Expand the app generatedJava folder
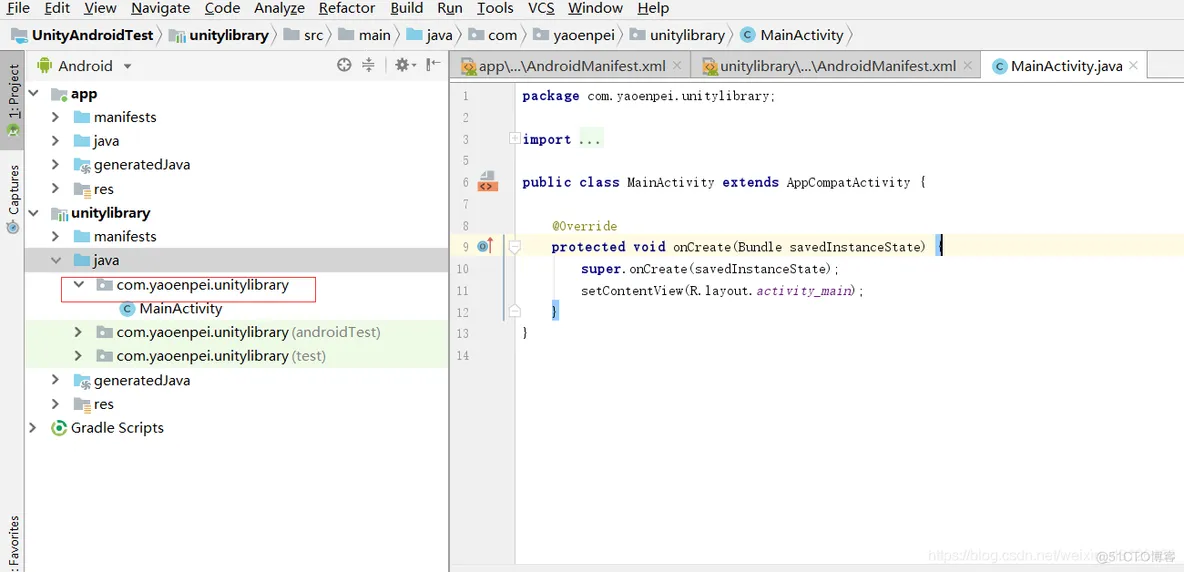The height and width of the screenshot is (572, 1184). click(55, 165)
